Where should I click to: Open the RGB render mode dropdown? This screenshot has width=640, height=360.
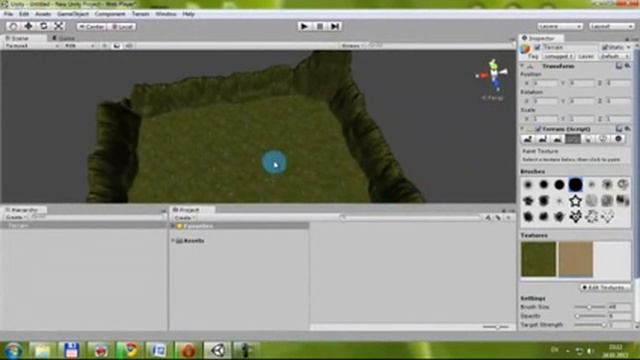80,46
